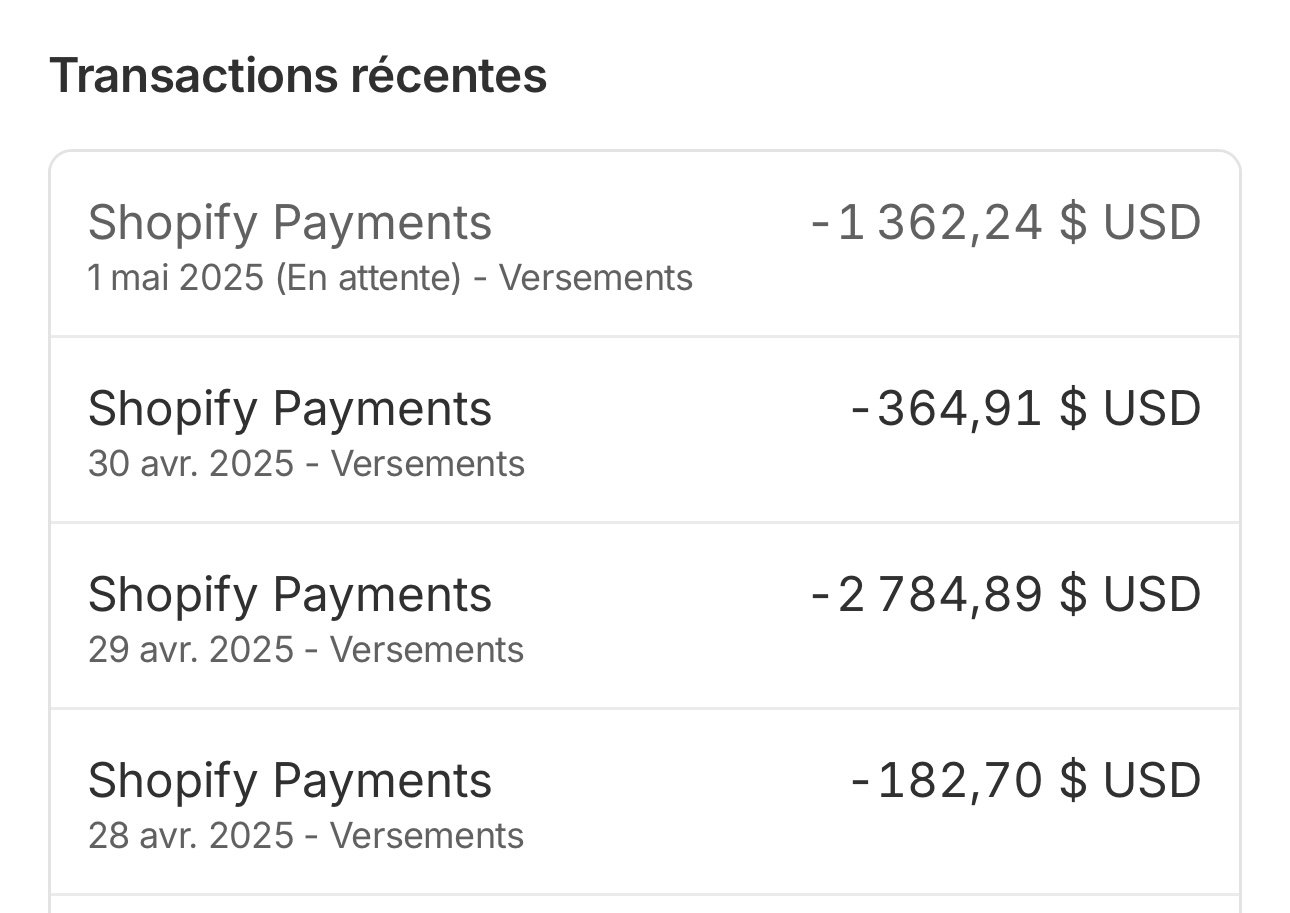
Task: Click the En attente status indicator
Action: 352,278
